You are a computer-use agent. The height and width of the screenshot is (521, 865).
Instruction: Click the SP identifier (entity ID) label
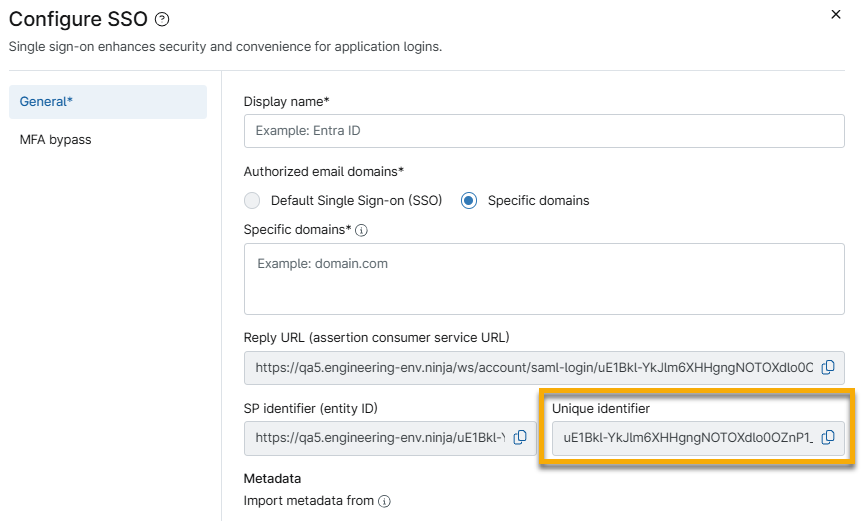click(x=311, y=408)
